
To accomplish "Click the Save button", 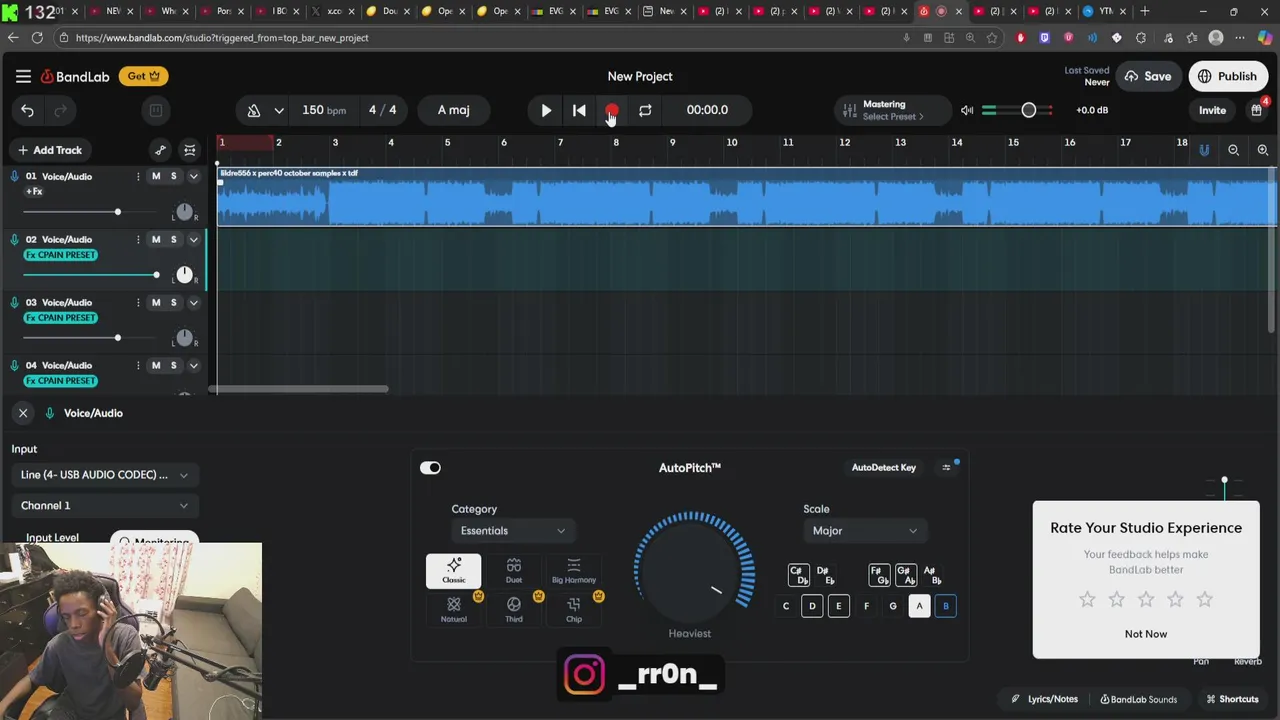I will tap(1148, 76).
